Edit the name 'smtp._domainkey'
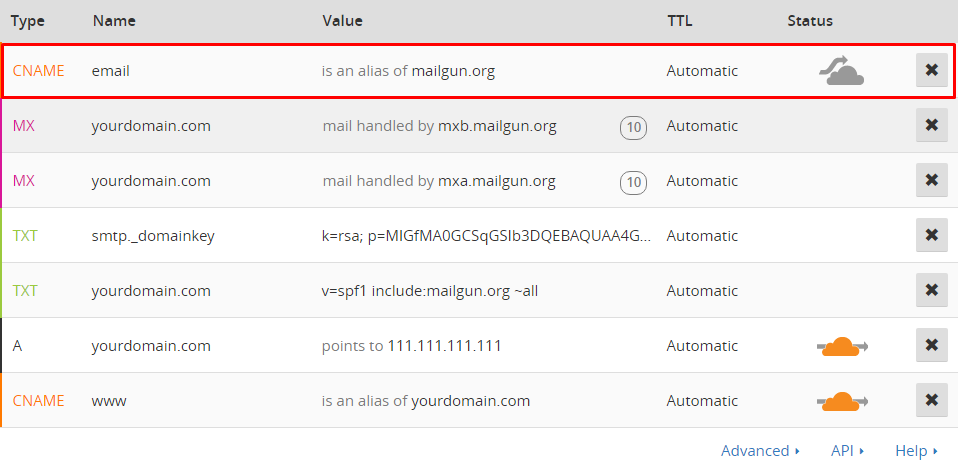The width and height of the screenshot is (958, 471). (153, 236)
